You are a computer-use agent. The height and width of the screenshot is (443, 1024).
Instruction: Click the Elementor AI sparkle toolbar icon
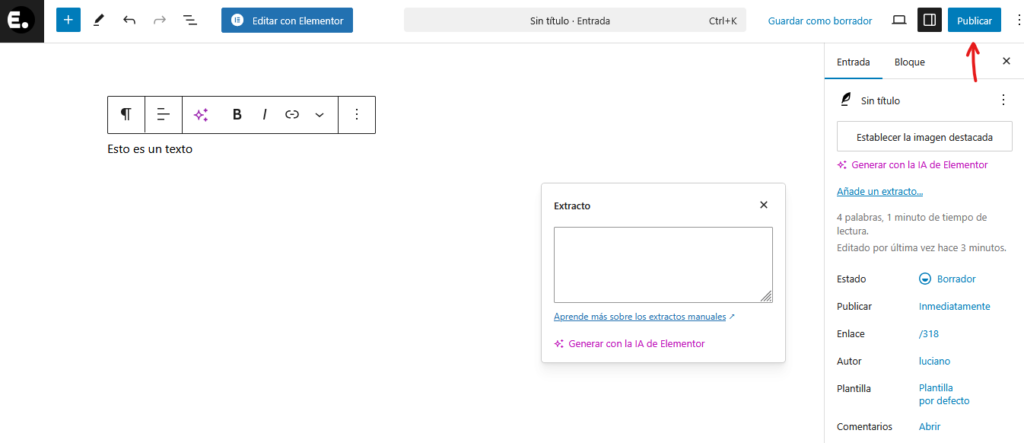point(201,114)
